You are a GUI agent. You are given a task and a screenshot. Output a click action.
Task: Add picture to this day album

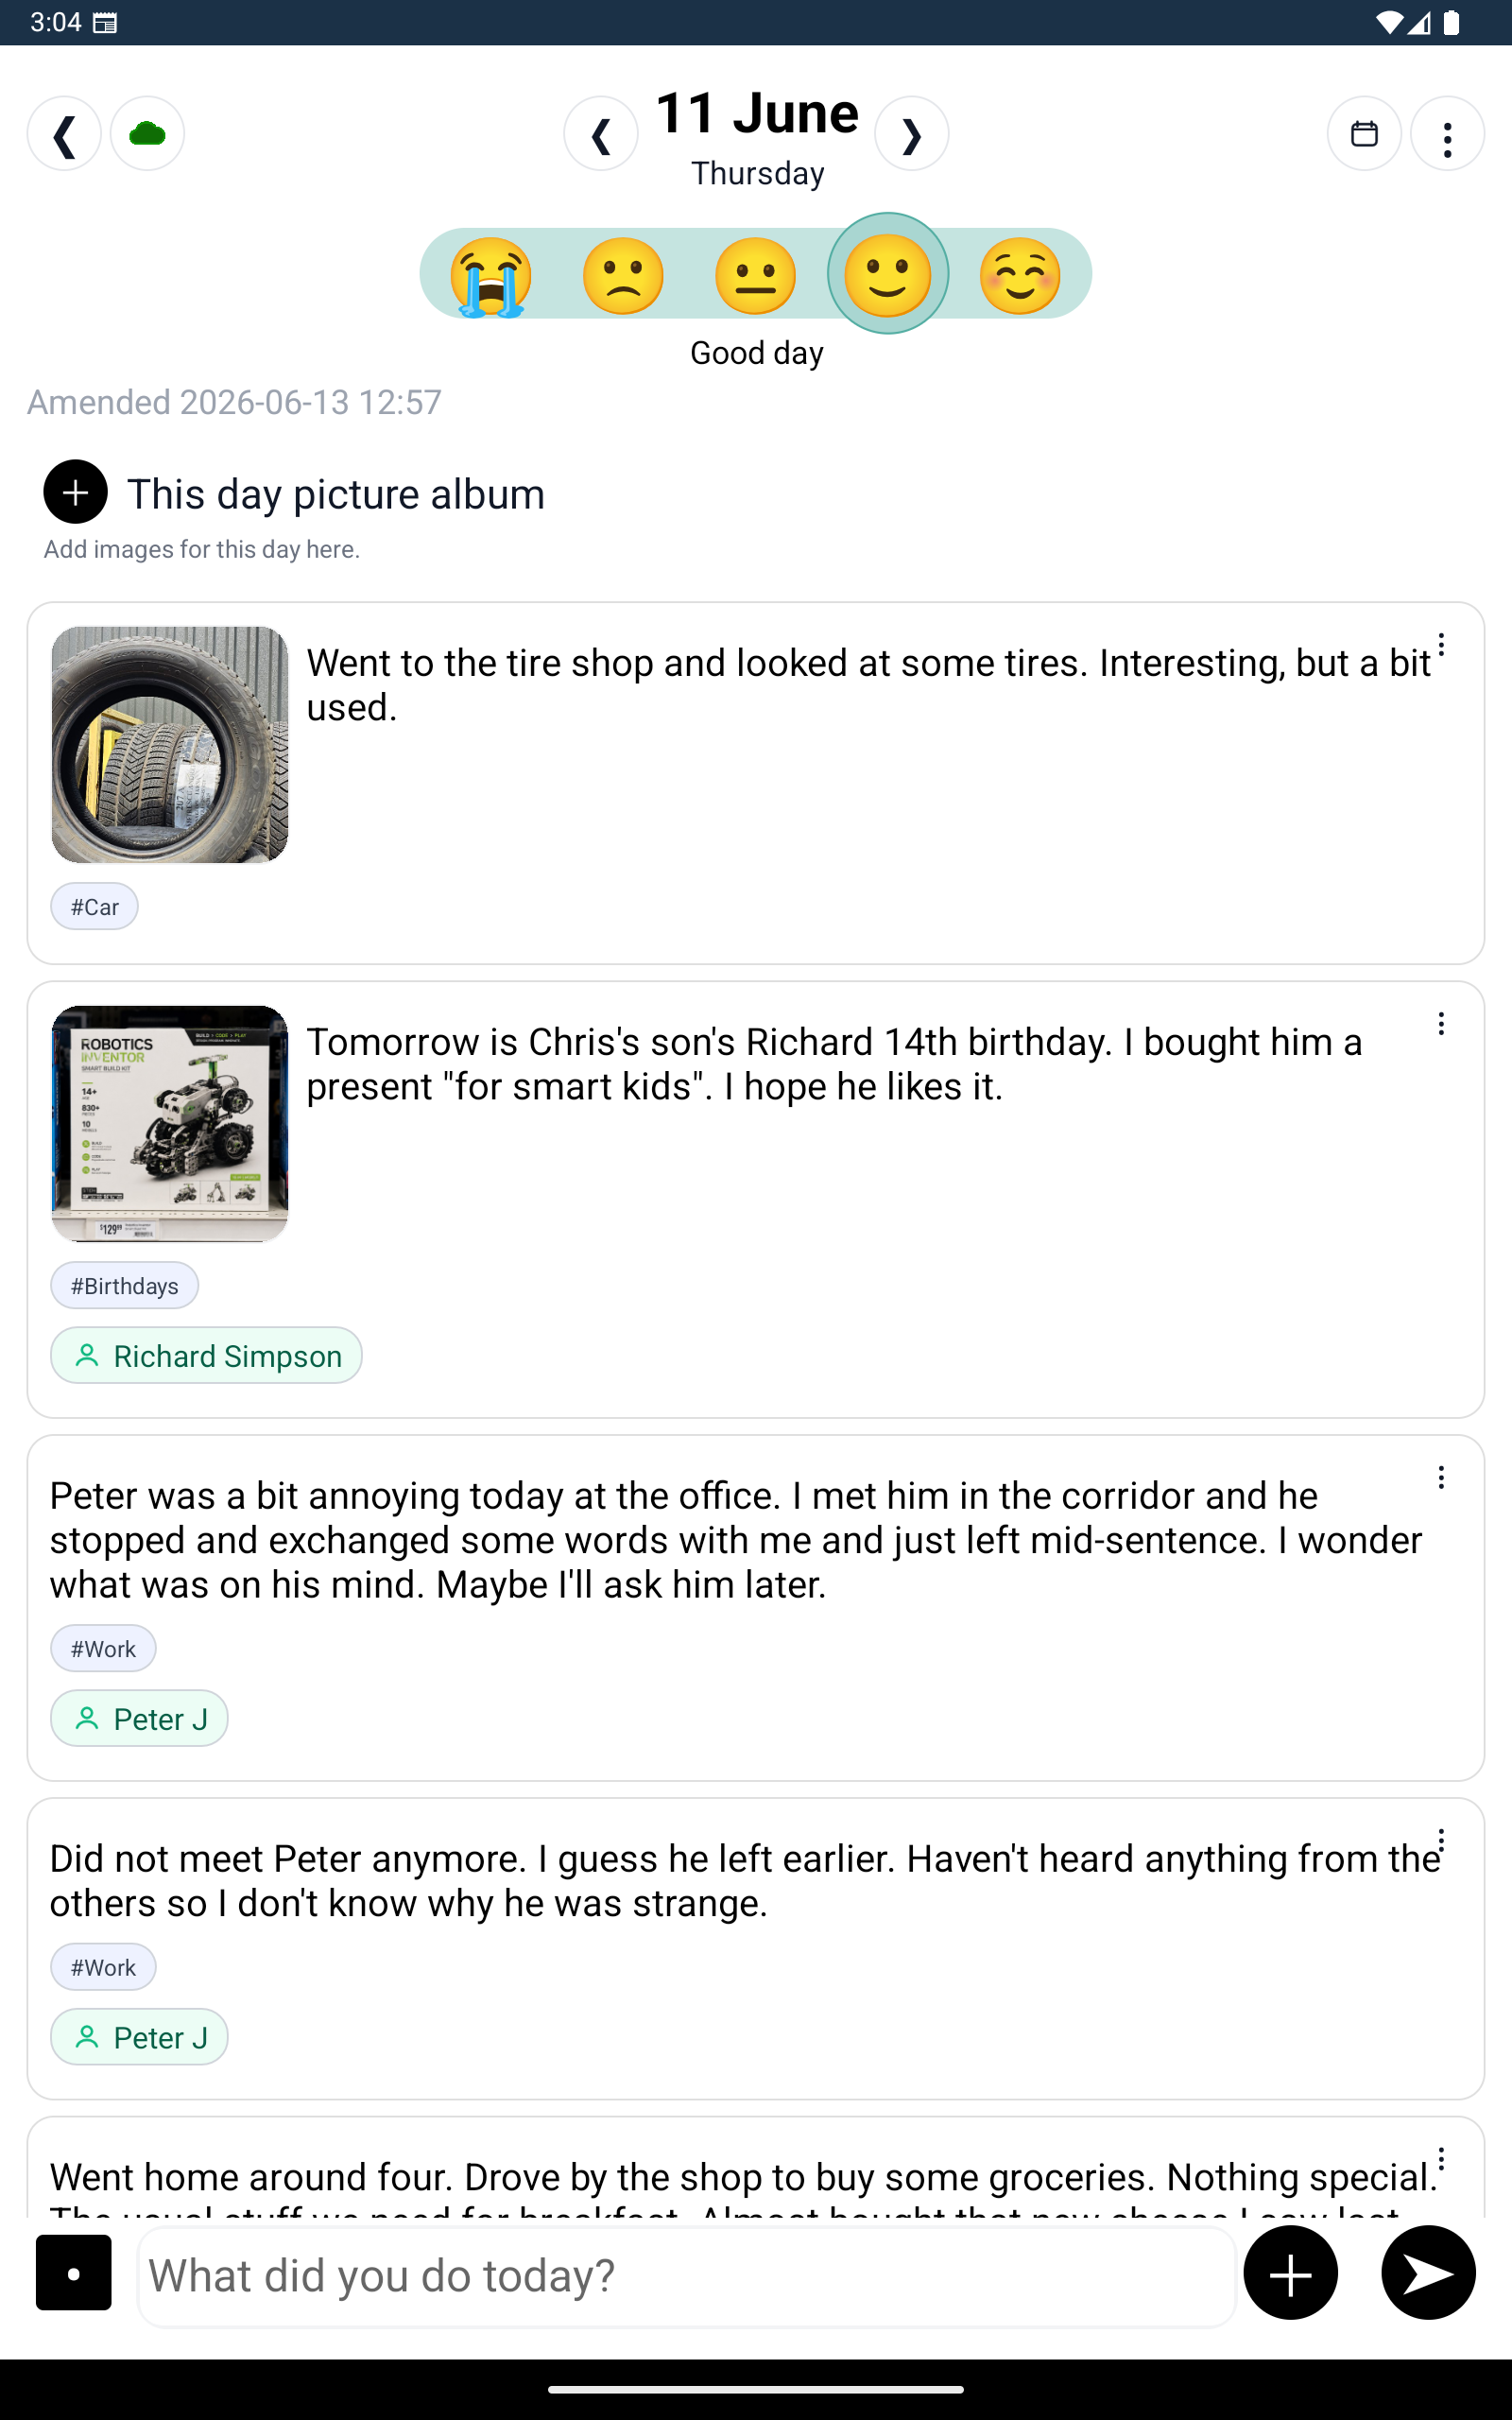click(75, 492)
